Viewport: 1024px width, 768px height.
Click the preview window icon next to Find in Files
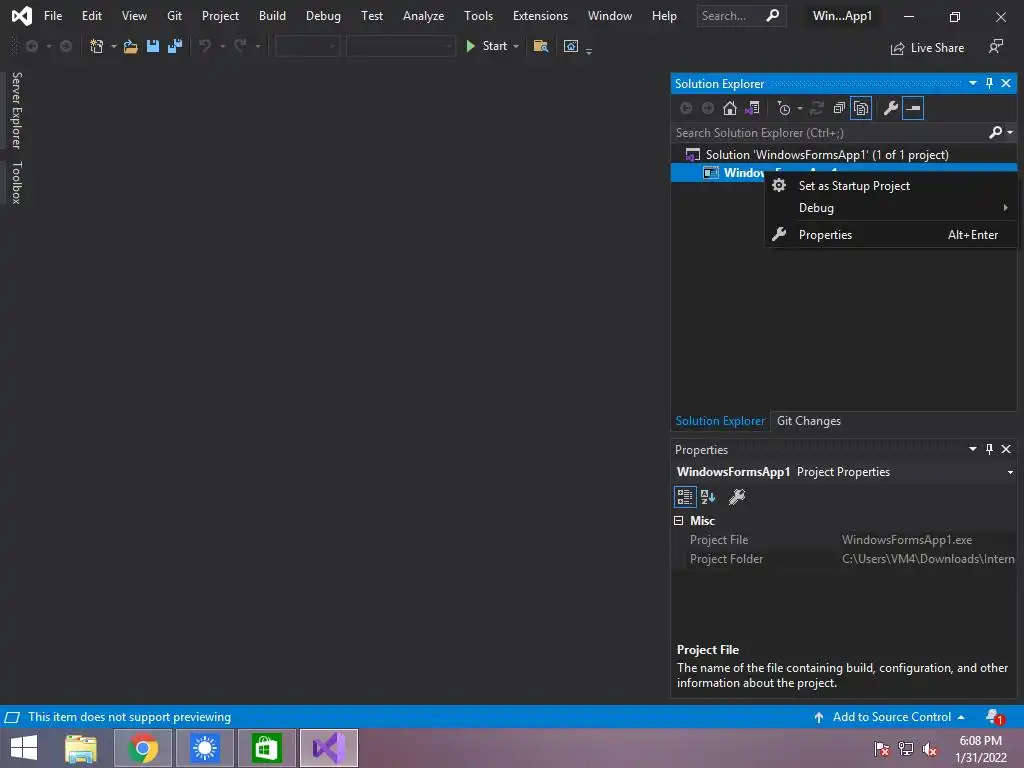[x=571, y=46]
